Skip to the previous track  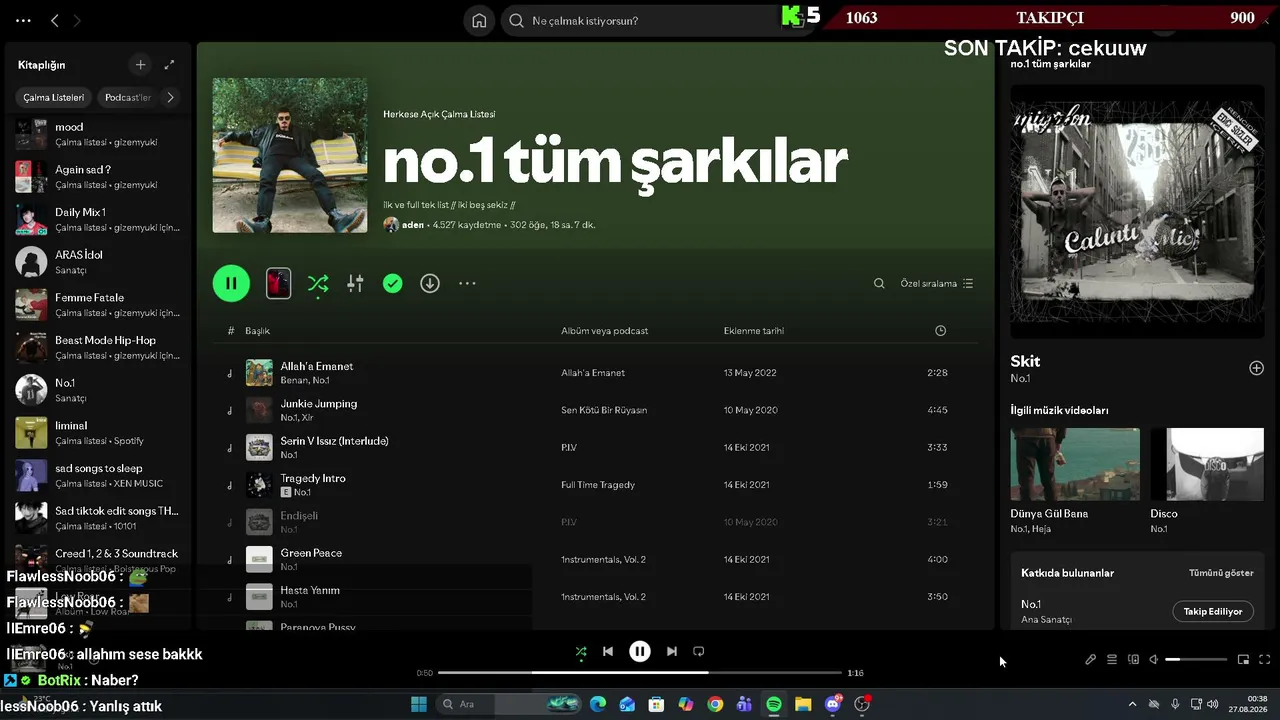tap(608, 651)
